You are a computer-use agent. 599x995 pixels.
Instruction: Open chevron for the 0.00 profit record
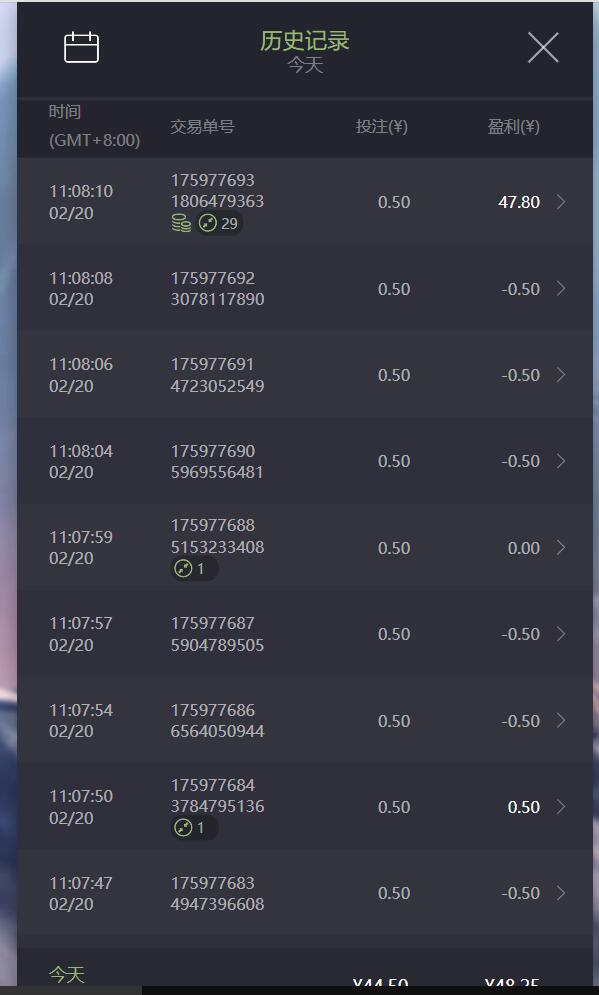coord(561,548)
